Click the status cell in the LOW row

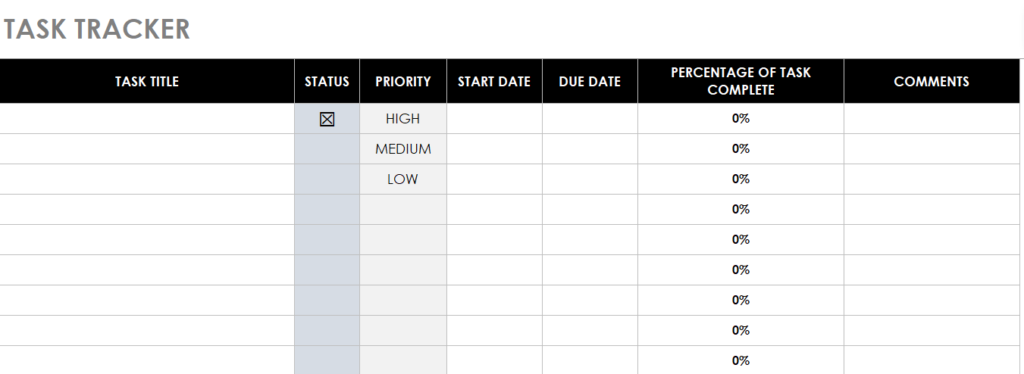coord(327,179)
